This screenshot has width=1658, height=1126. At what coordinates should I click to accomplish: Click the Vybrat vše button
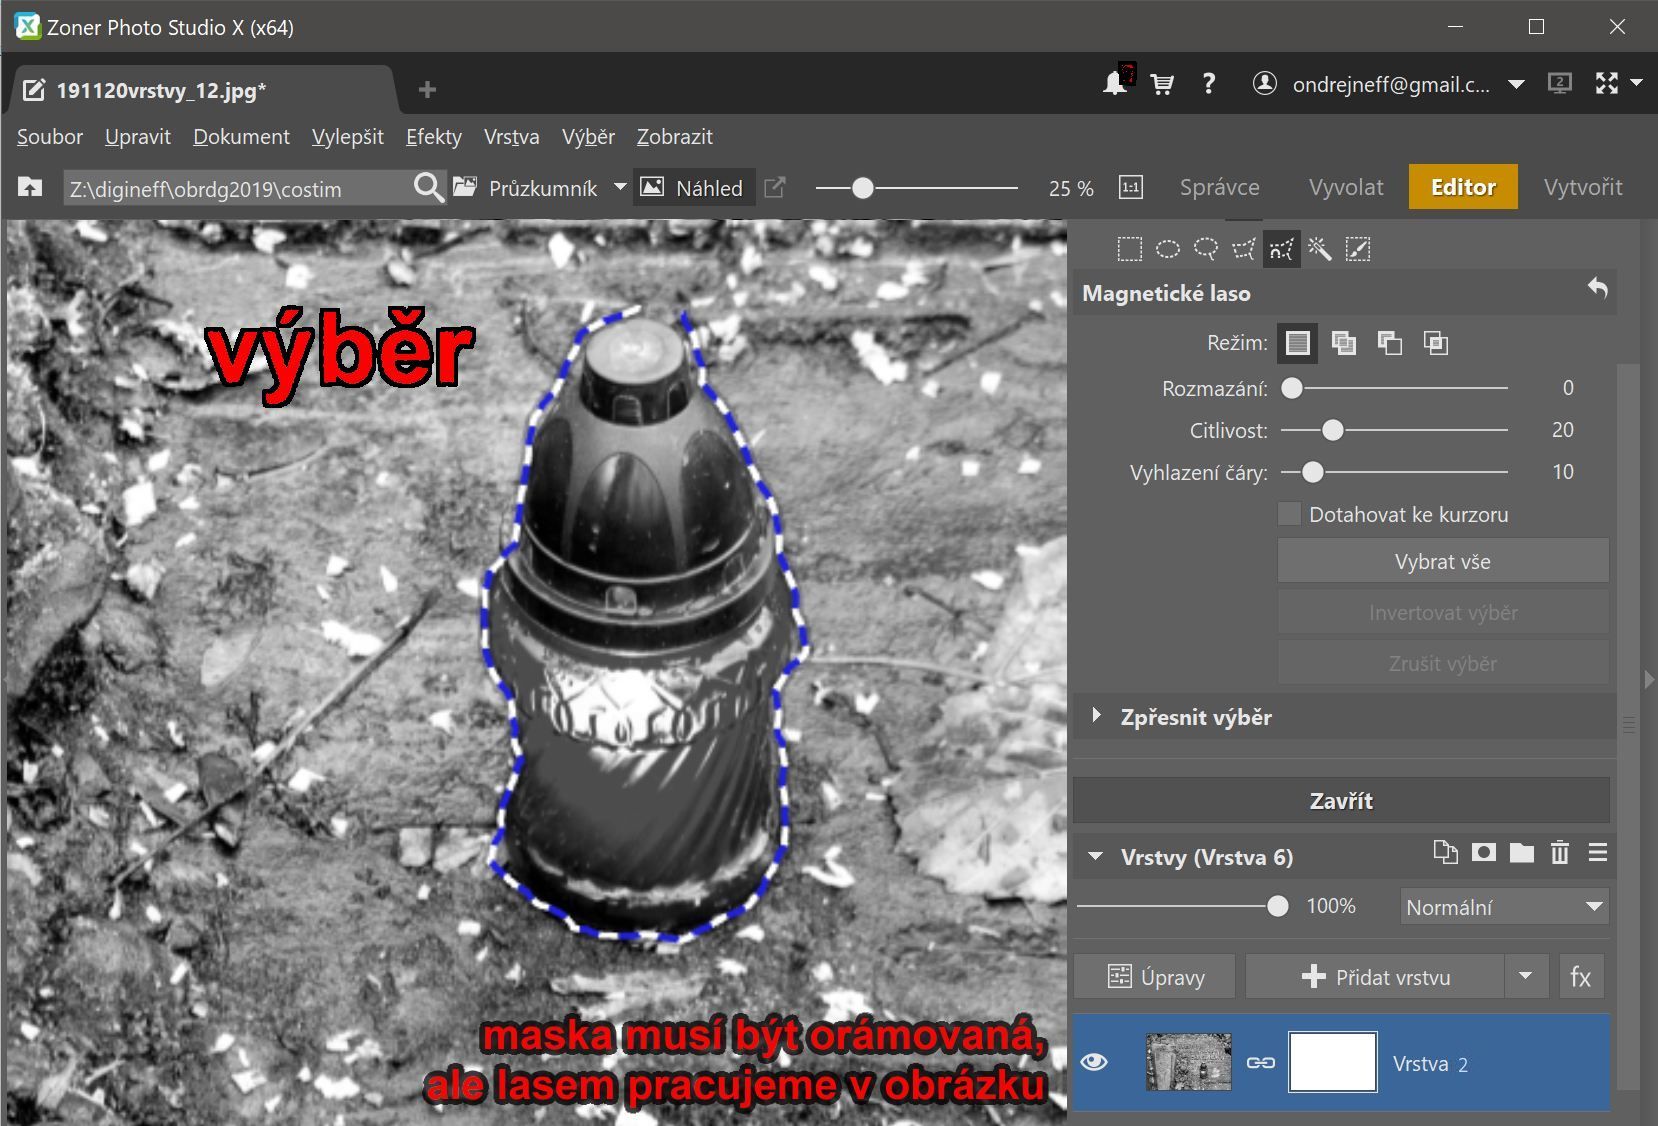1442,561
